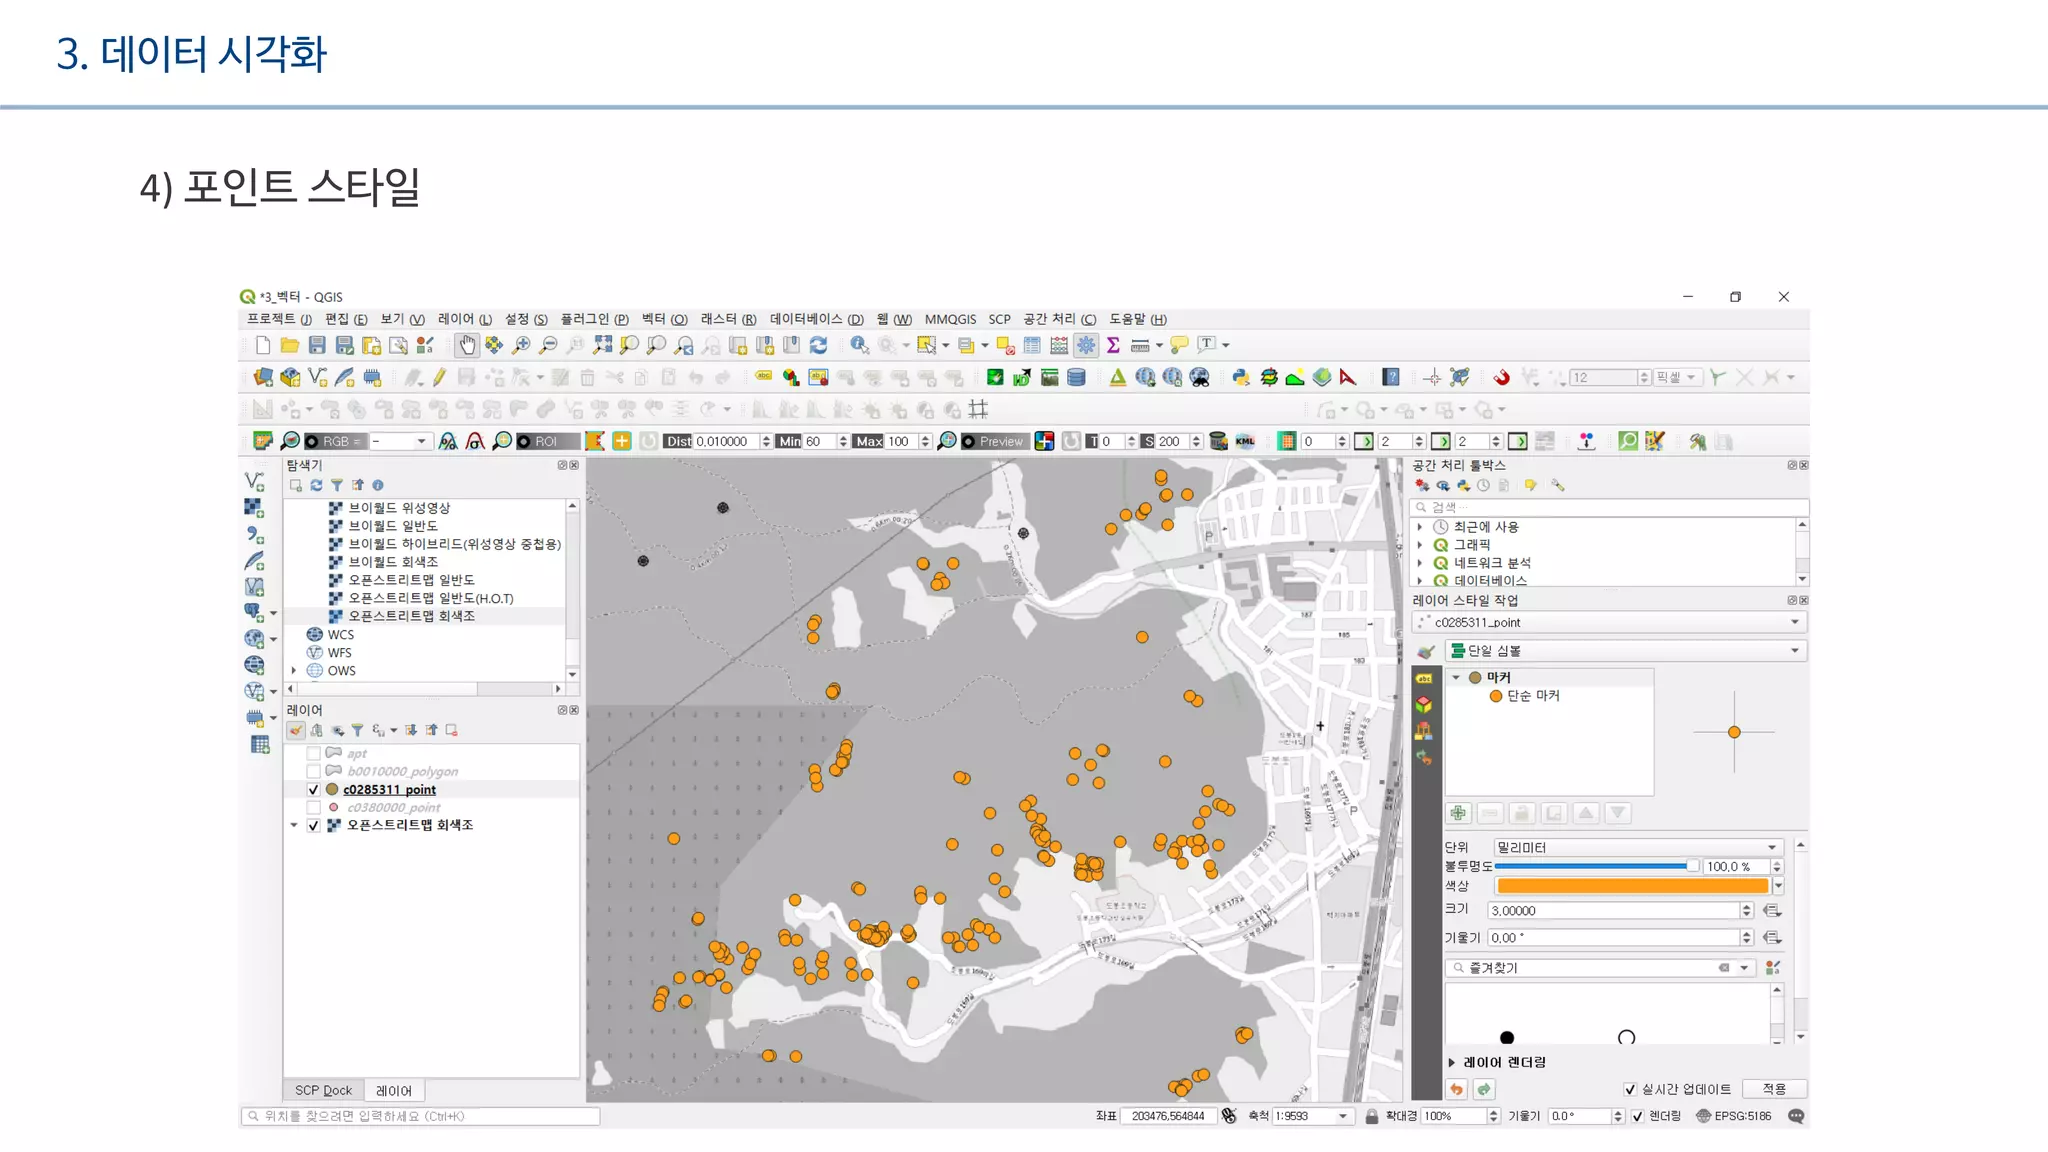
Task: Open the attribute table icon
Action: [x=1032, y=345]
